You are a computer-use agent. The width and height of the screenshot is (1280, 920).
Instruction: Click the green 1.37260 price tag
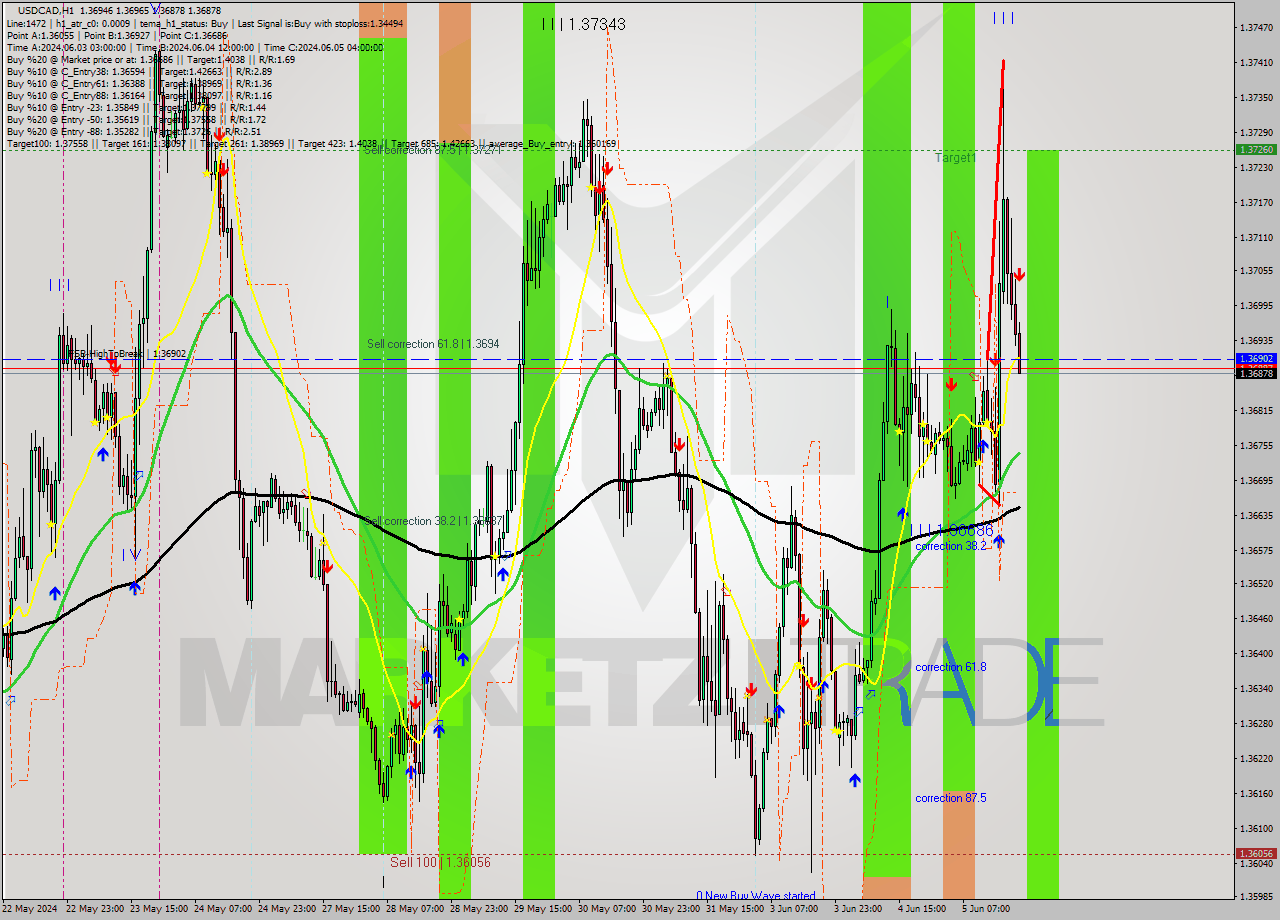[1256, 149]
